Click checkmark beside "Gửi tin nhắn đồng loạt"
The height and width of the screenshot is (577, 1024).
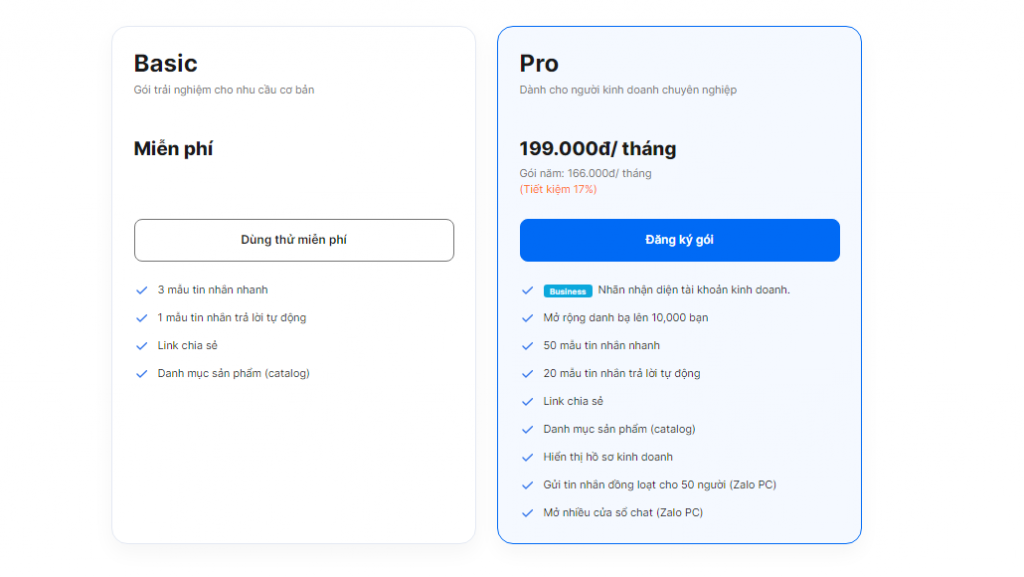pyautogui.click(x=527, y=485)
